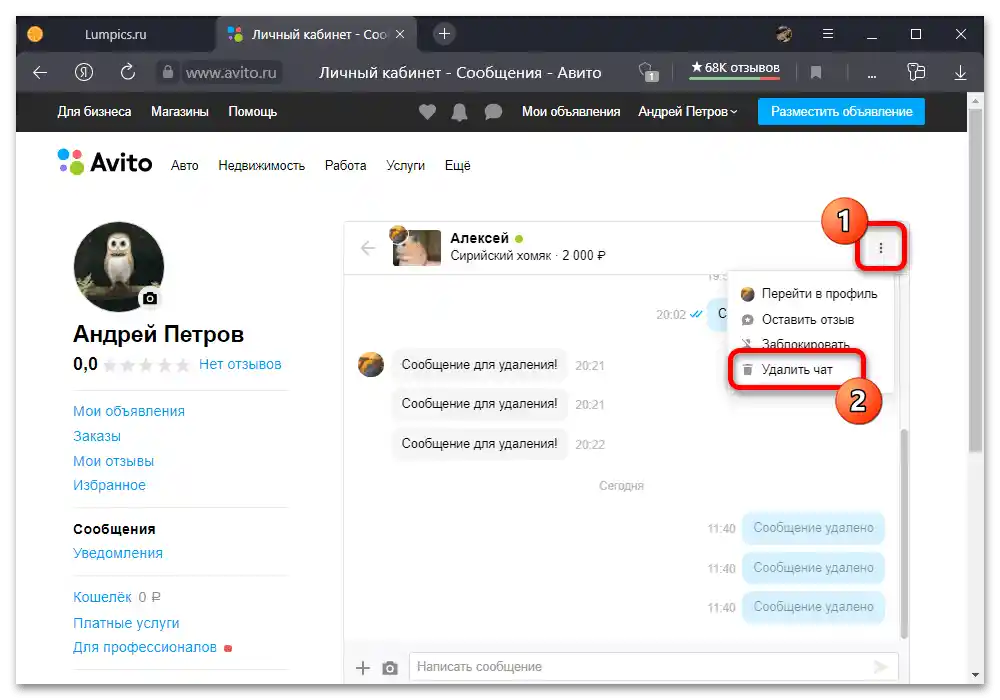Image resolution: width=1000 pixels, height=700 pixels.
Task: Open Платные услуги in sidebar
Action: pyautogui.click(x=126, y=623)
